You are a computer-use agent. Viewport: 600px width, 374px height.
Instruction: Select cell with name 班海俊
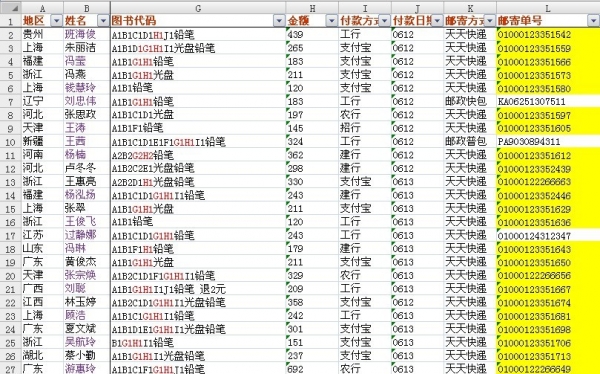(87, 34)
